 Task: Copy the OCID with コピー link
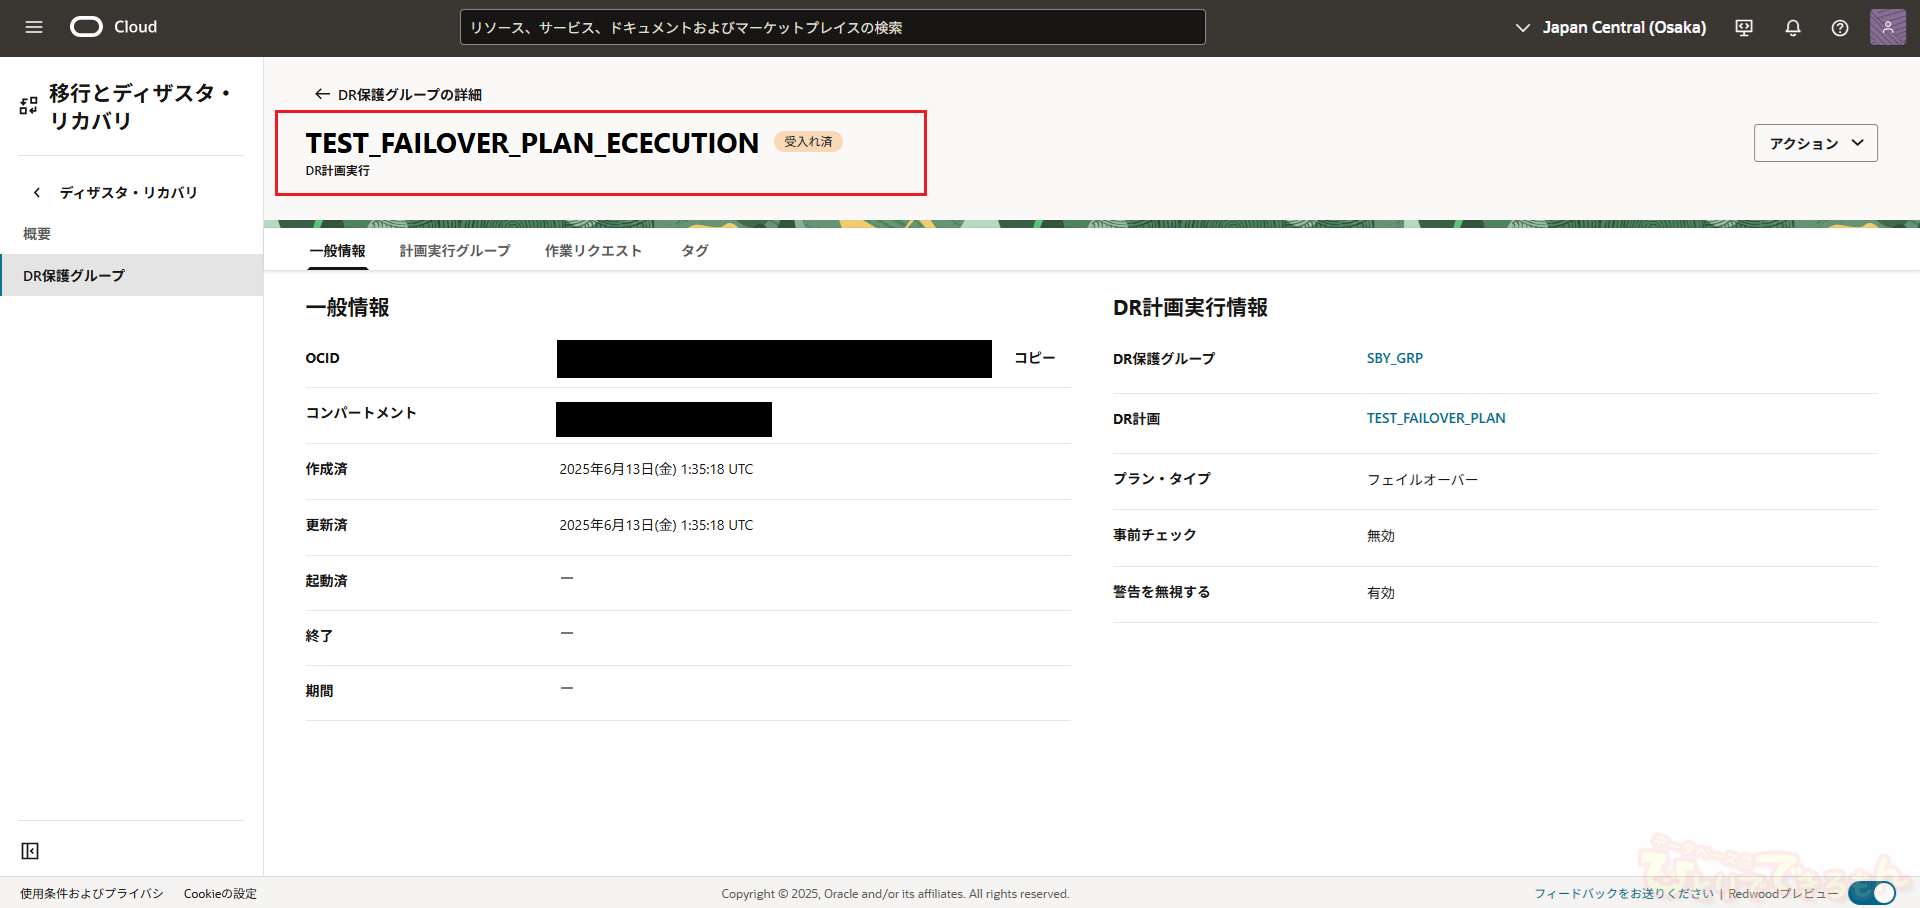pos(1035,358)
